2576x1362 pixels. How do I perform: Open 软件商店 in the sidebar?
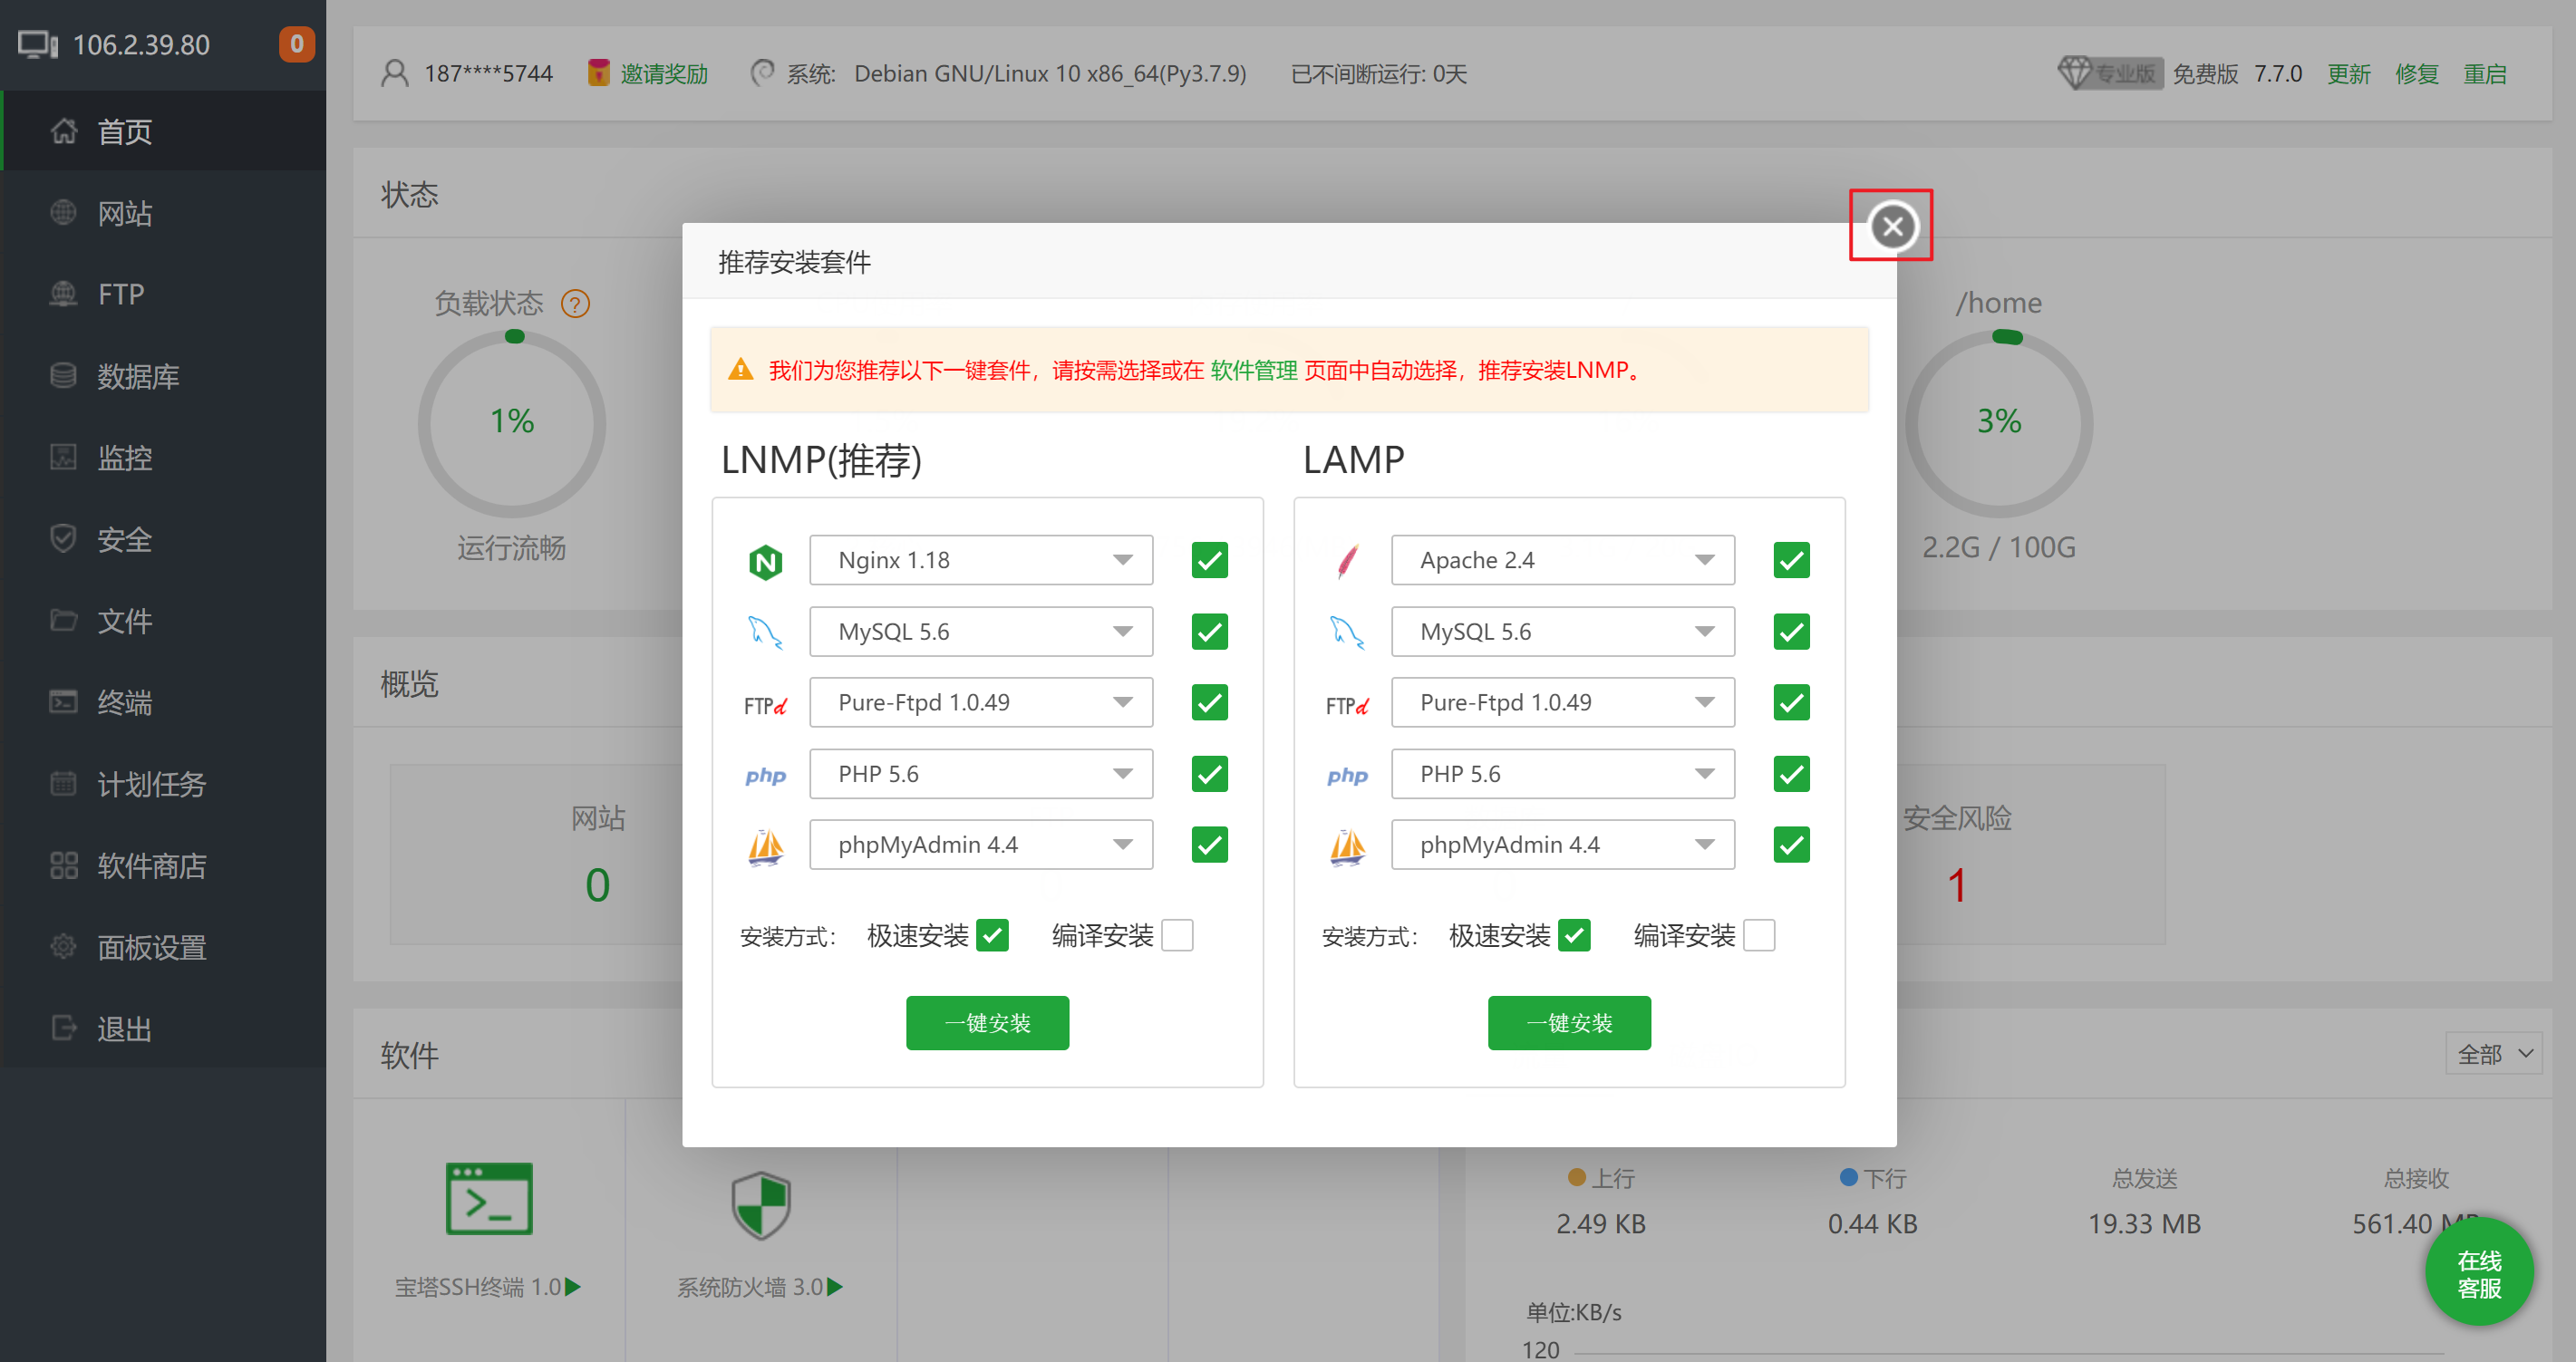(x=151, y=866)
